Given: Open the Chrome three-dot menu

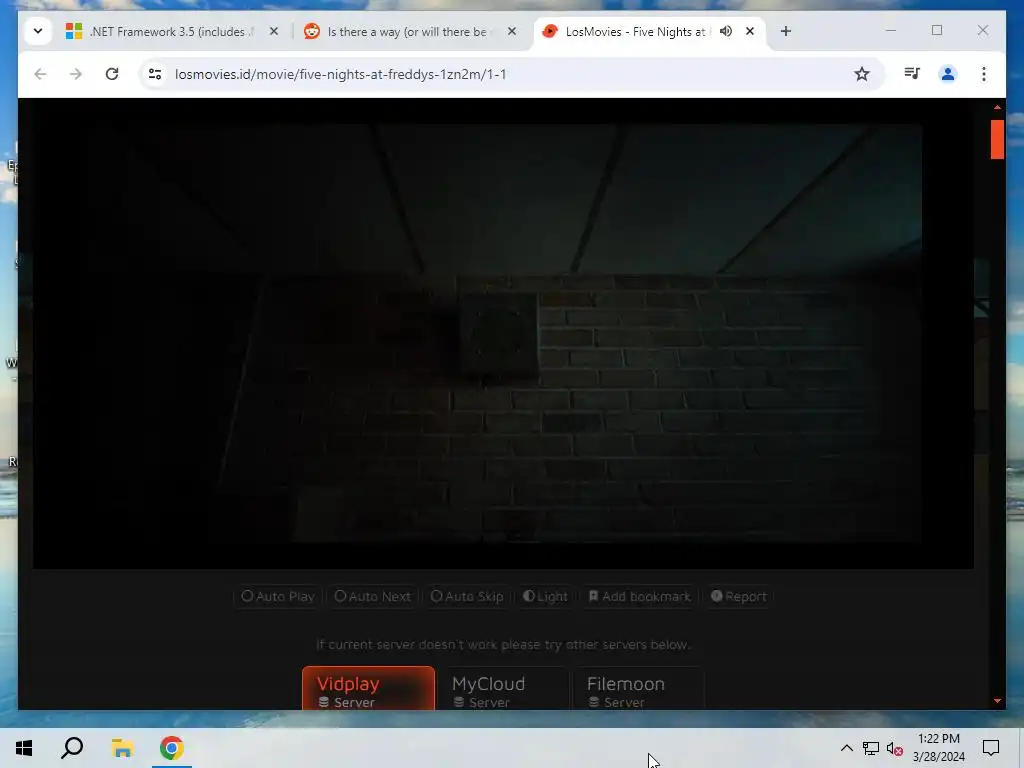Looking at the screenshot, I should click(984, 74).
